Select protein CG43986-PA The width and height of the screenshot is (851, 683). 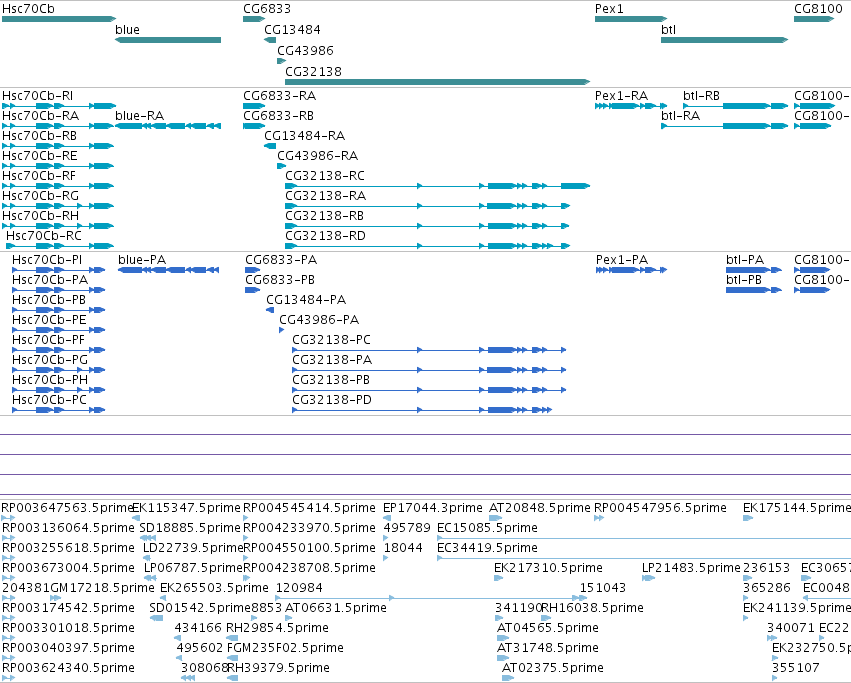coord(319,320)
